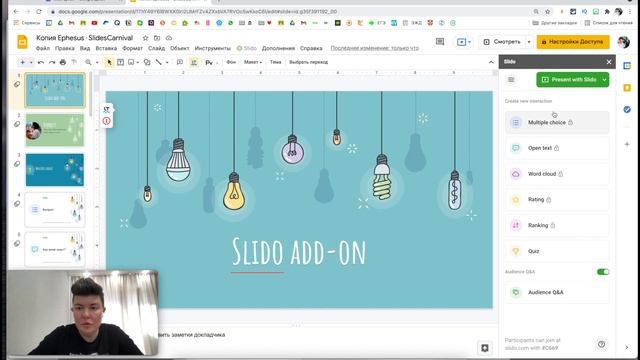Open the comment history icon

tap(440, 42)
